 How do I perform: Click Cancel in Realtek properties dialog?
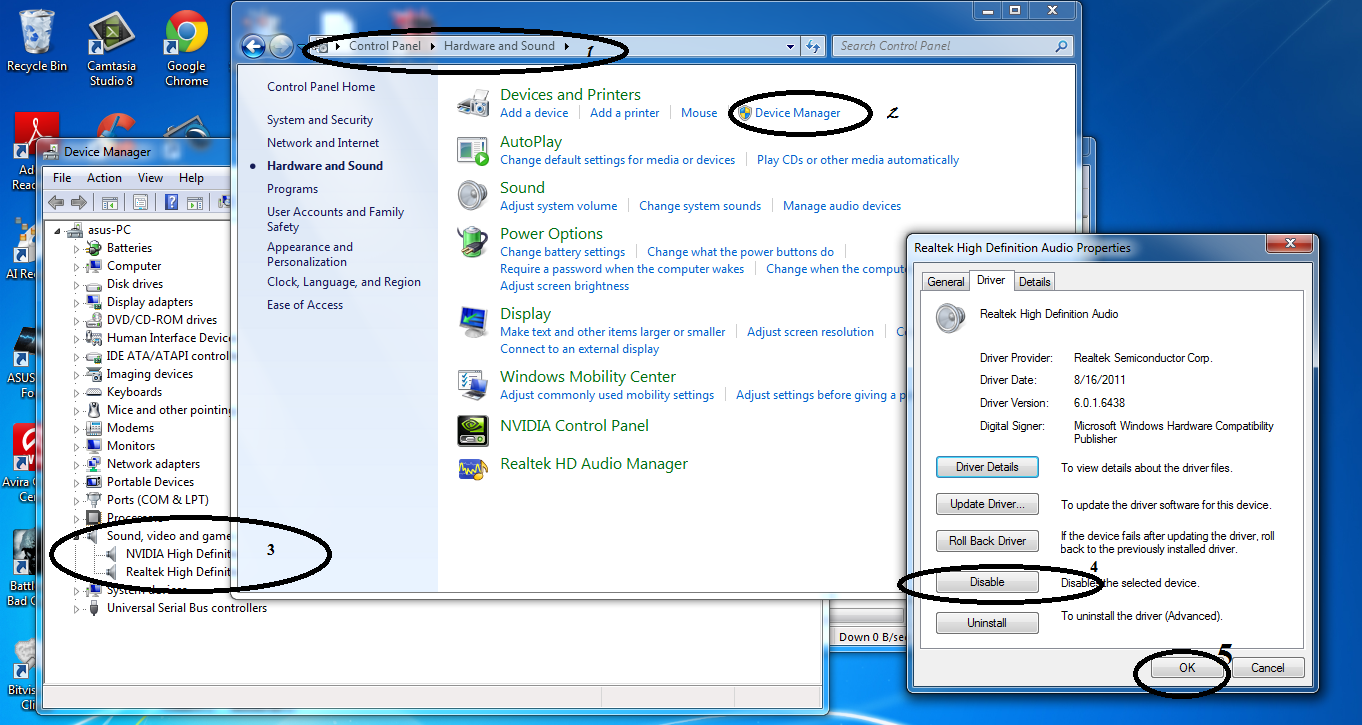point(1267,667)
